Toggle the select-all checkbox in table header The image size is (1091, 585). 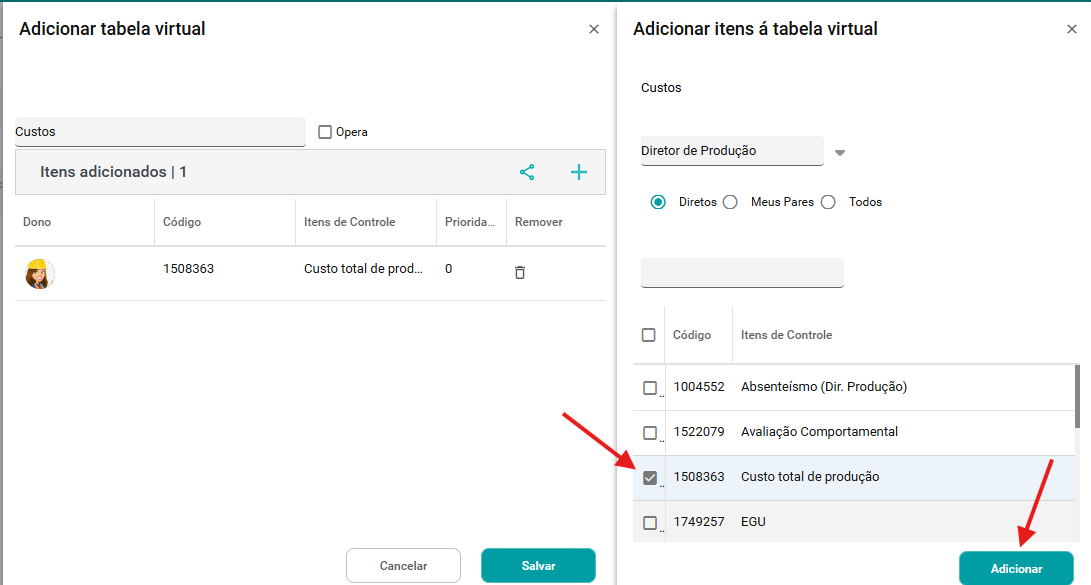click(649, 335)
